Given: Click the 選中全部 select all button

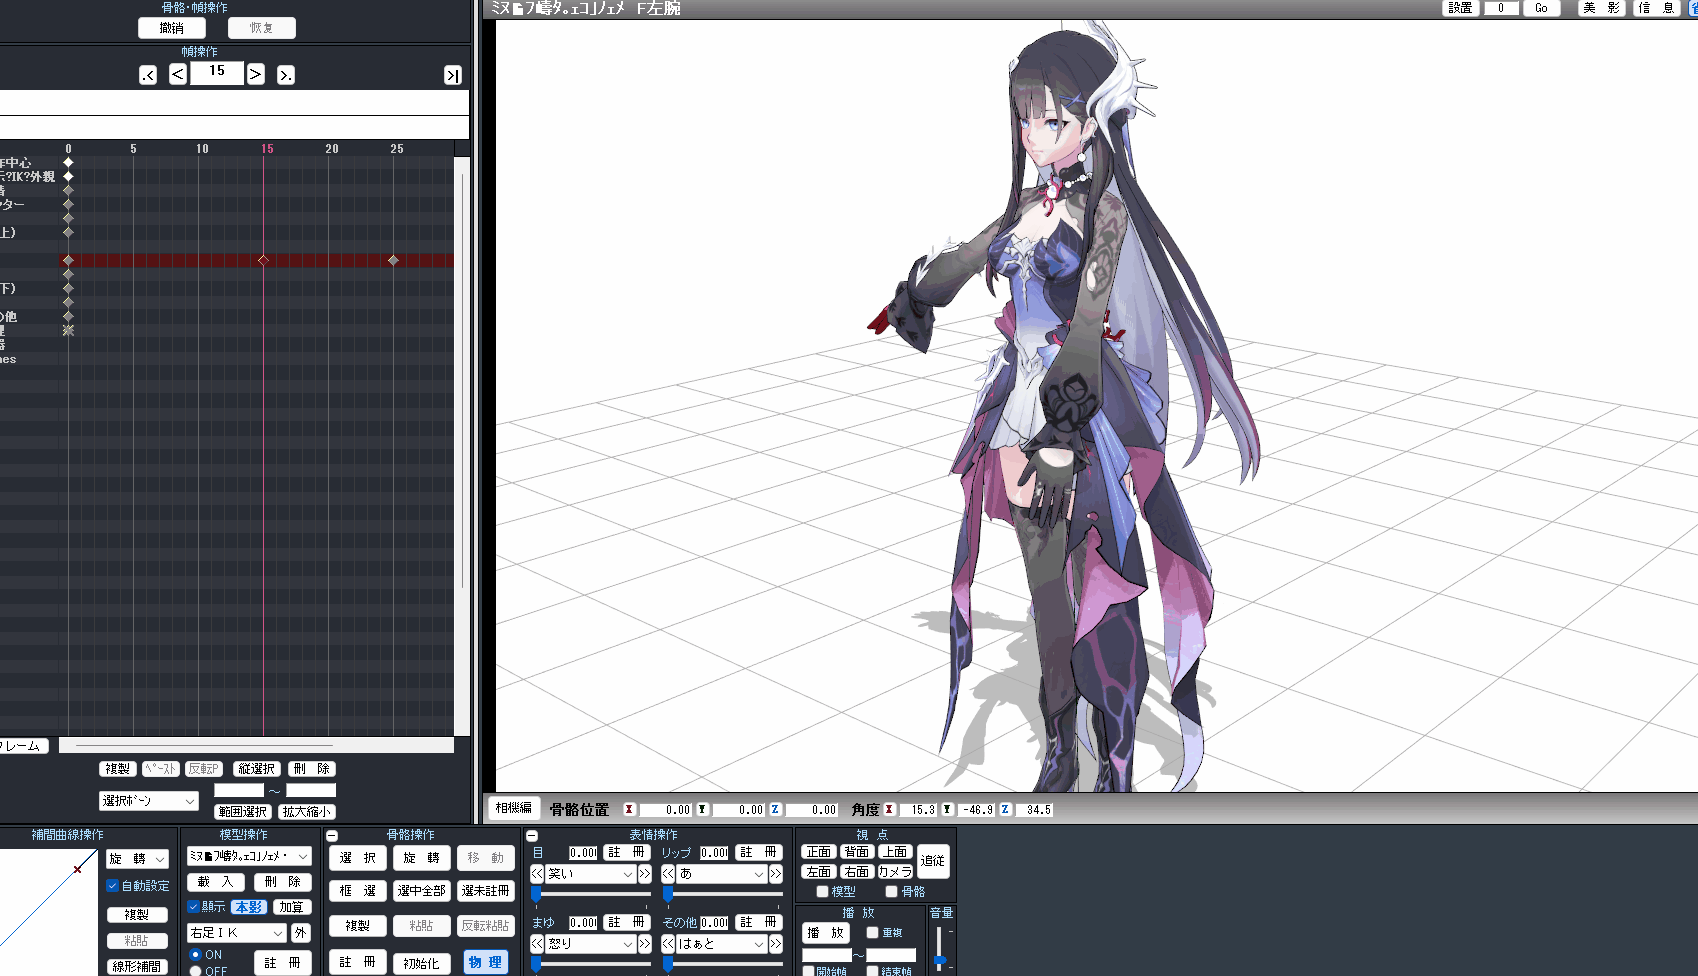Looking at the screenshot, I should (x=422, y=891).
